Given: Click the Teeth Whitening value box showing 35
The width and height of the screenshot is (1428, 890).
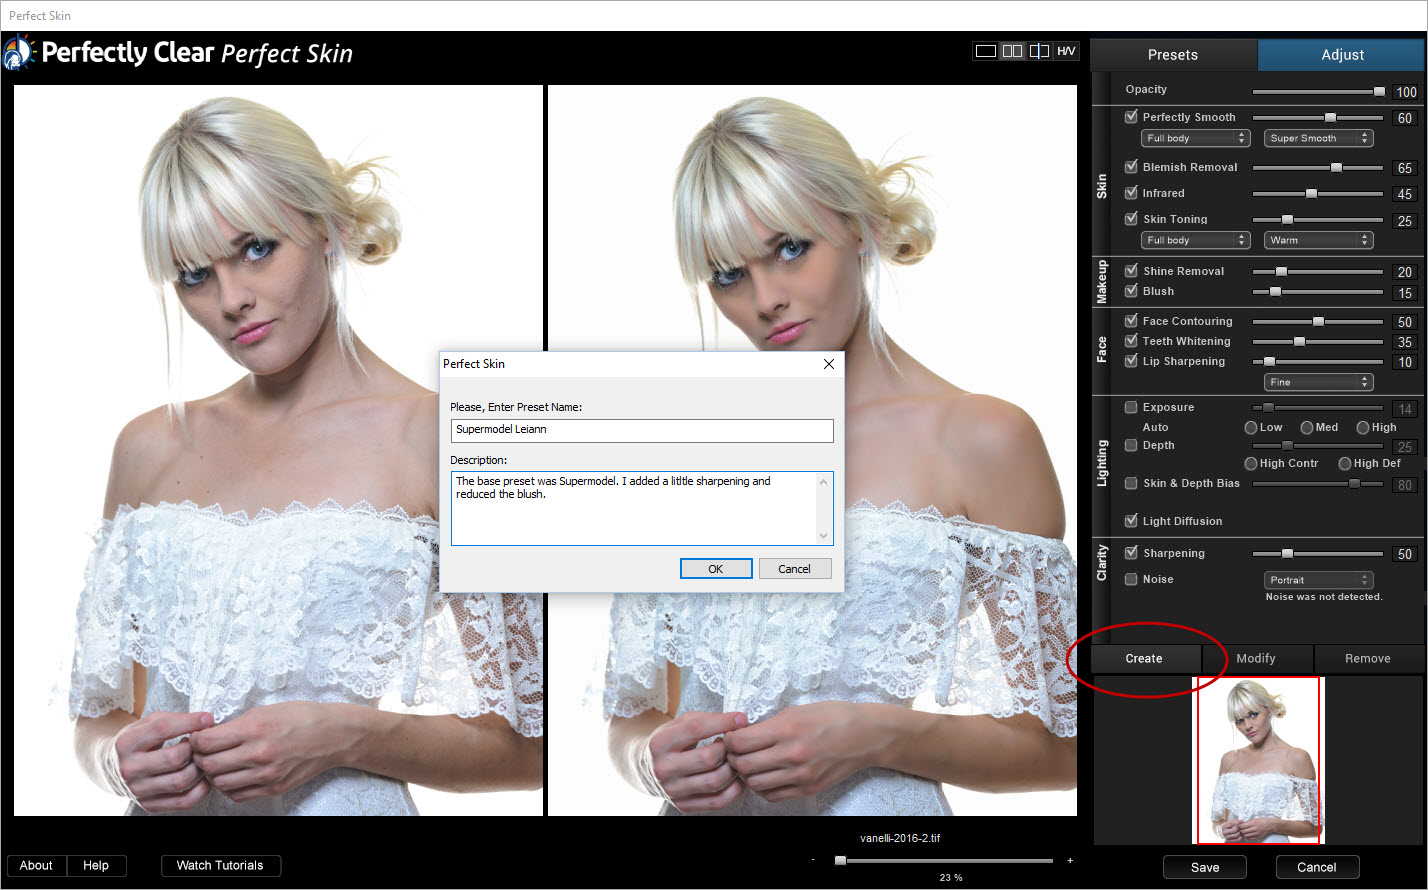Looking at the screenshot, I should [x=1405, y=341].
